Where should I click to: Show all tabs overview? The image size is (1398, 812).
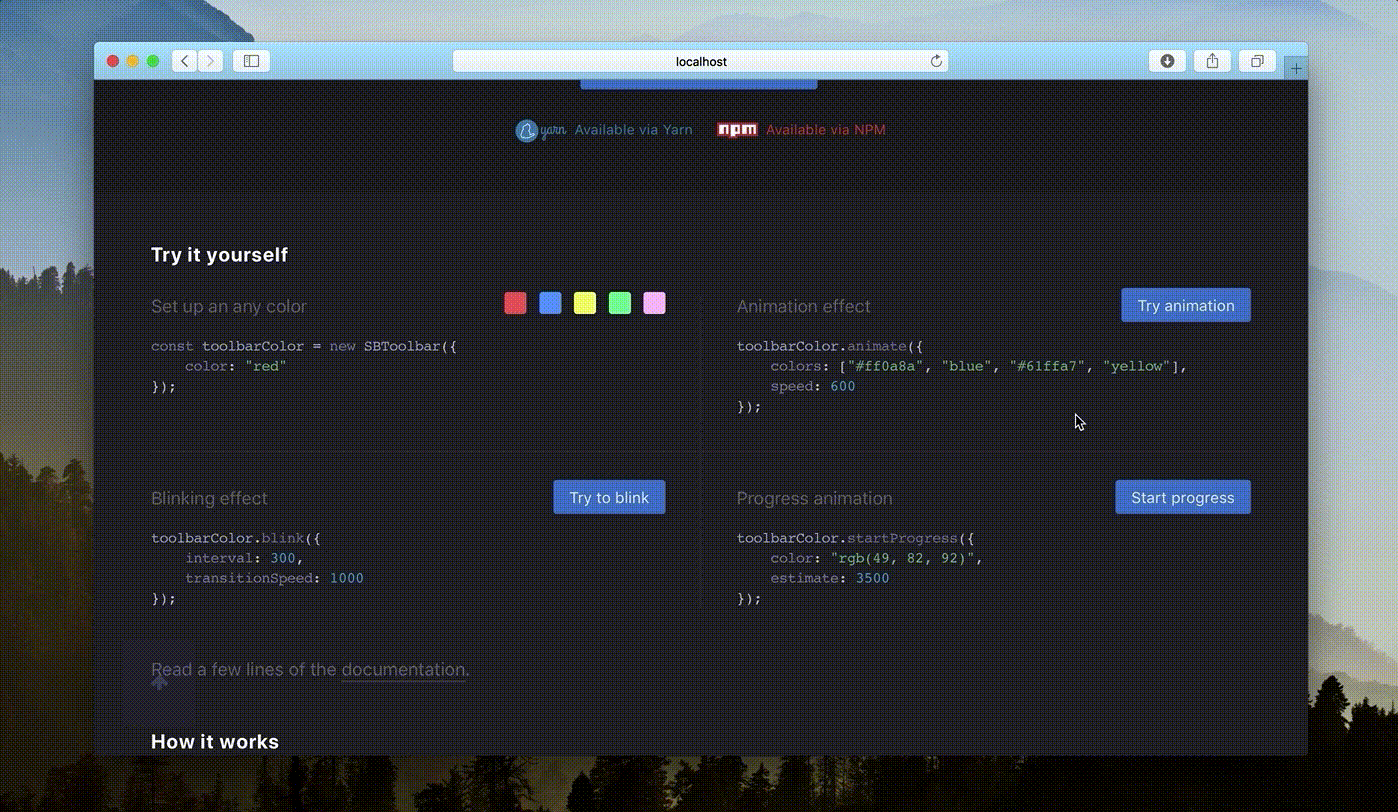1257,61
